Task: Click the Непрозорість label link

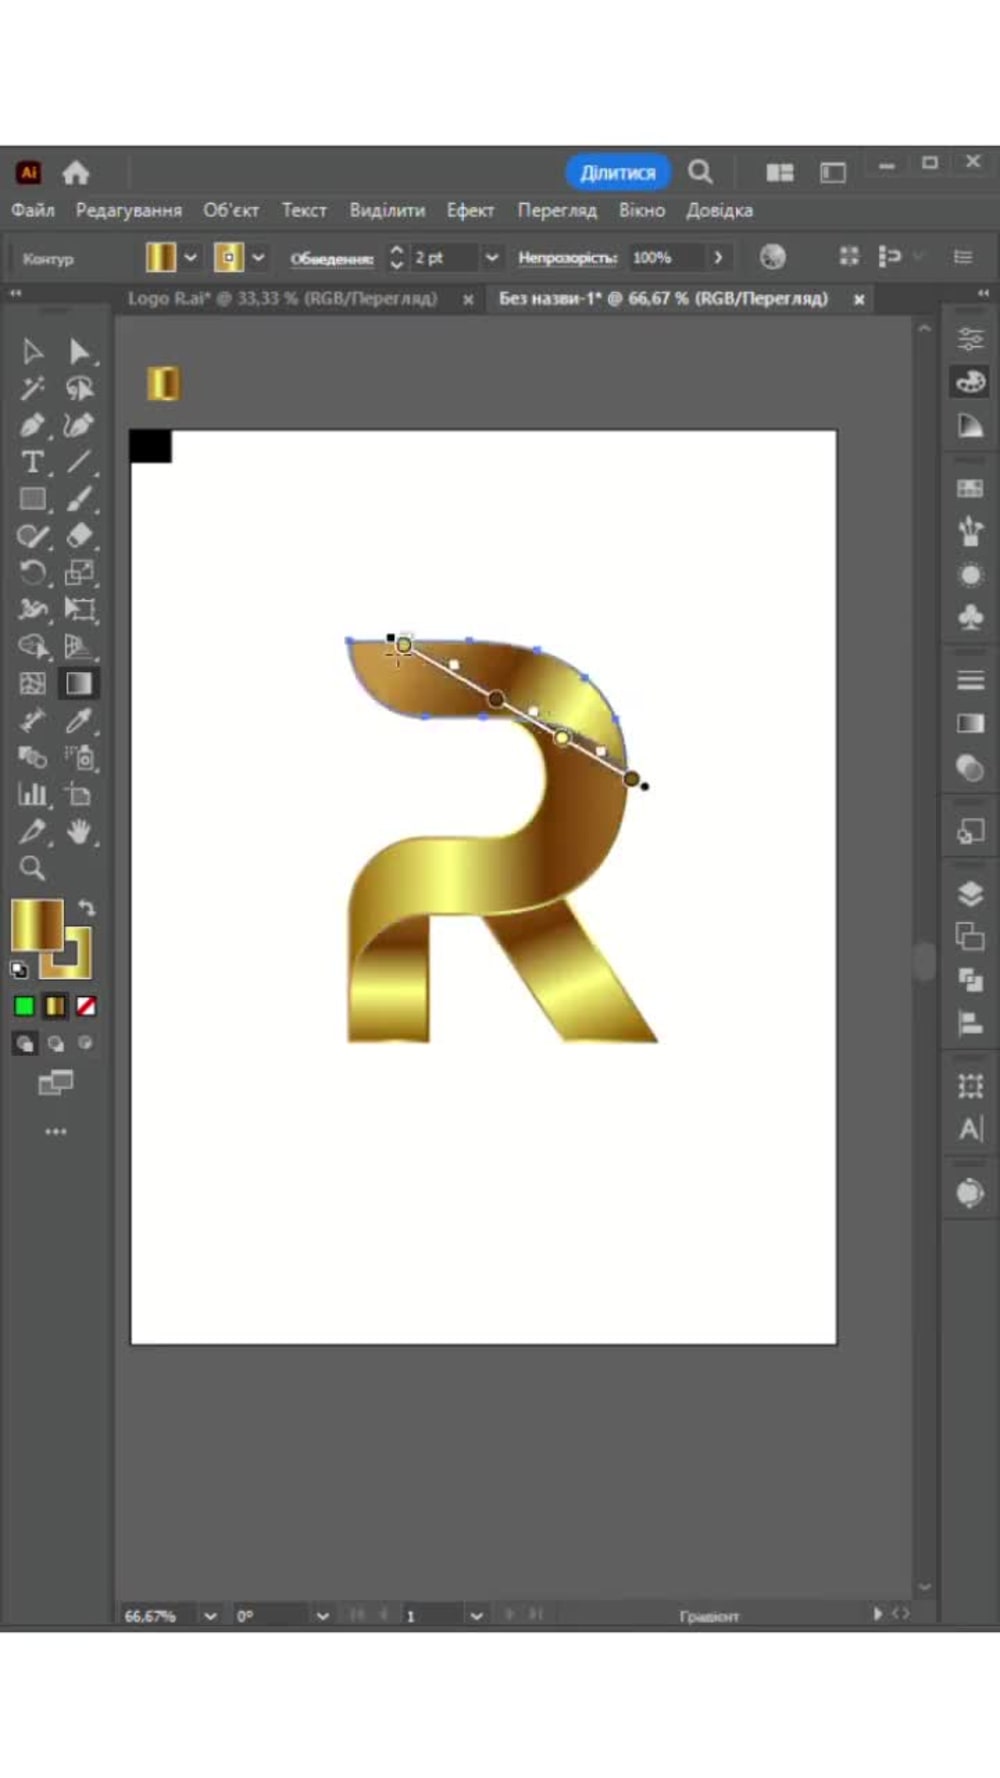Action: tap(567, 258)
